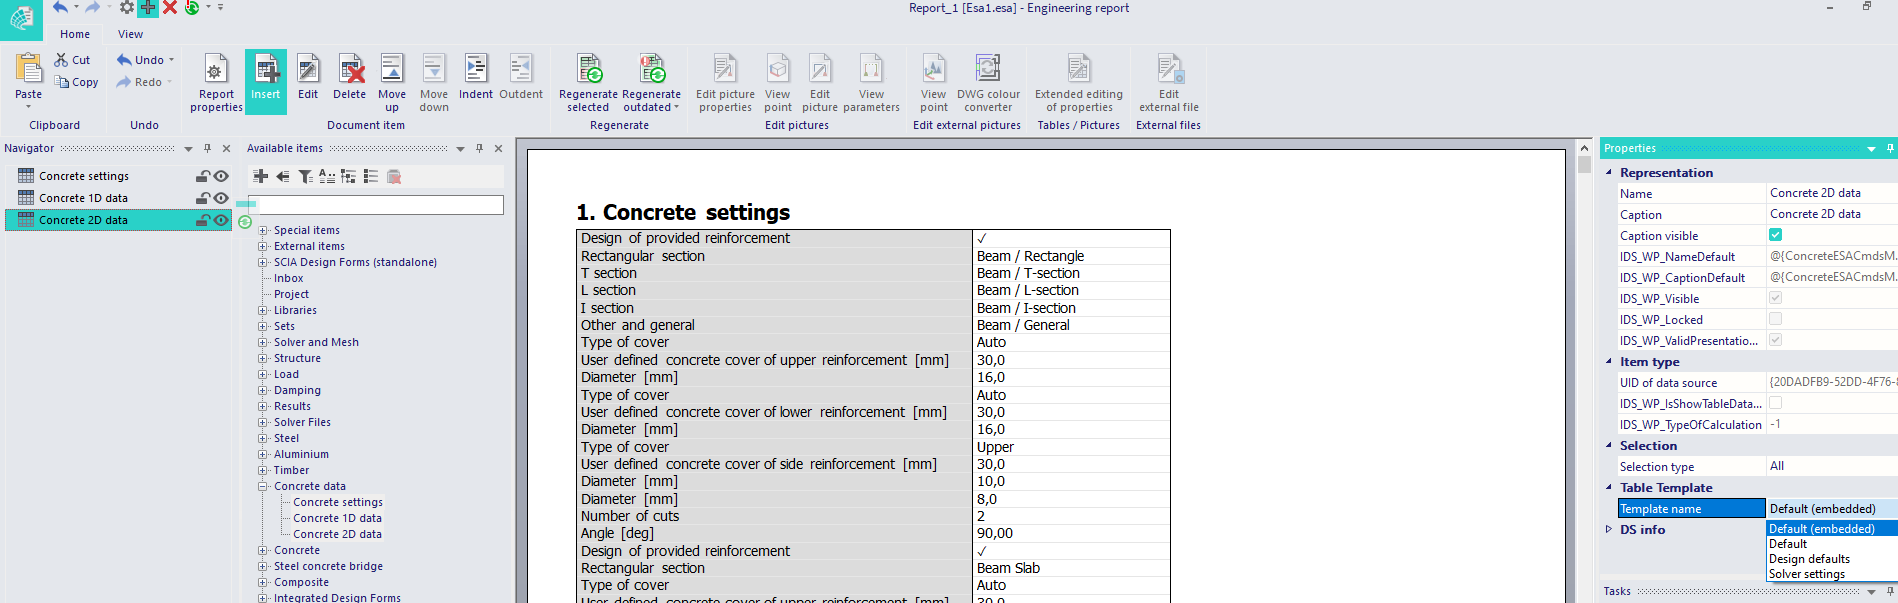Select Concrete 1D data in Navigator
Screen dimensions: 1898x603
83,198
